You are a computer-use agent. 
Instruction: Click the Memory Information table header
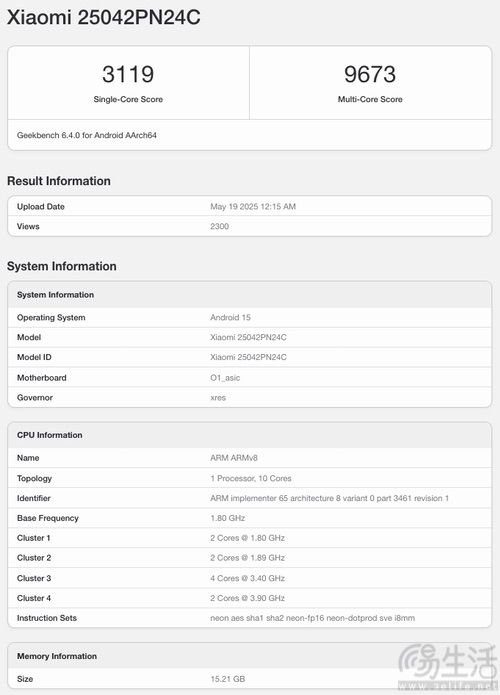point(57,656)
